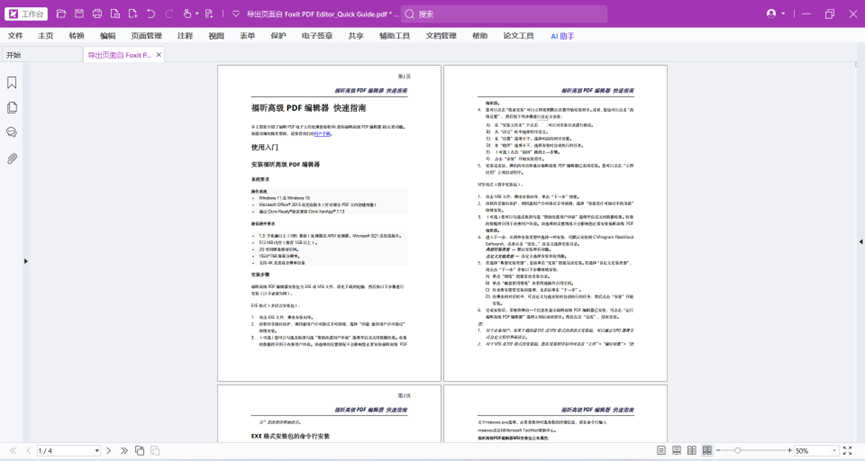Go to next page arrow icon

point(109,451)
